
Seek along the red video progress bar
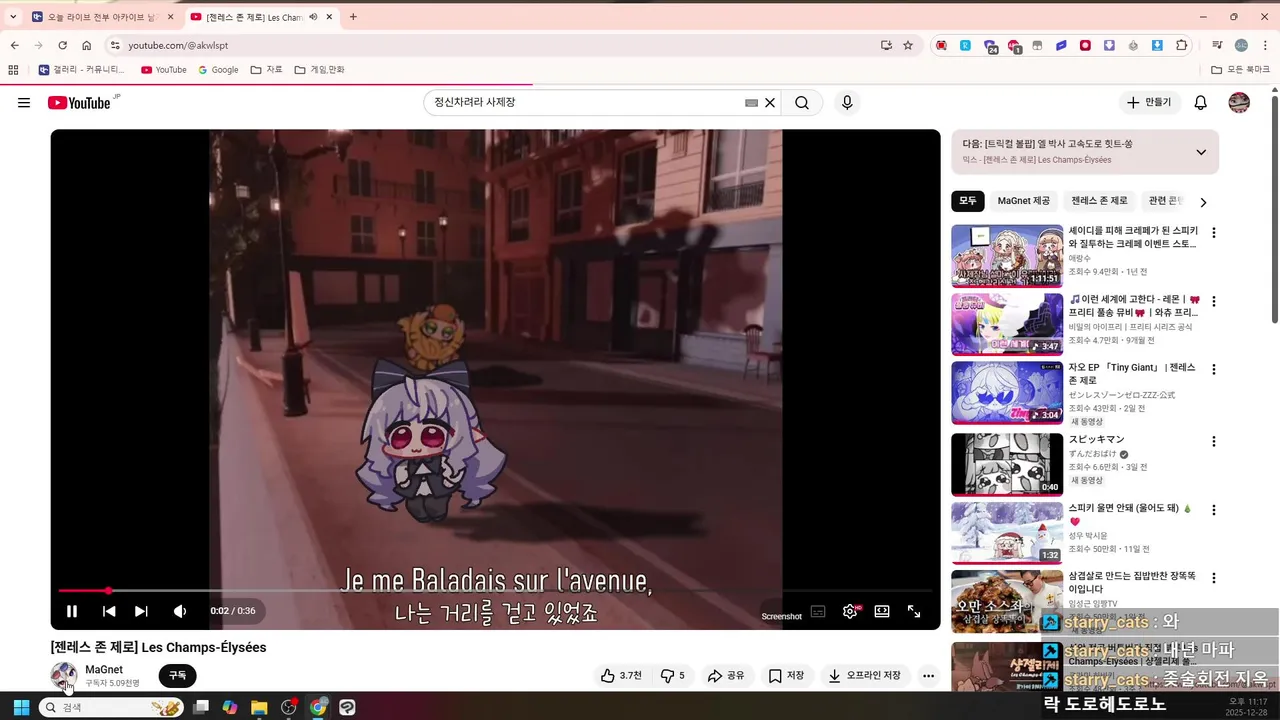click(495, 591)
